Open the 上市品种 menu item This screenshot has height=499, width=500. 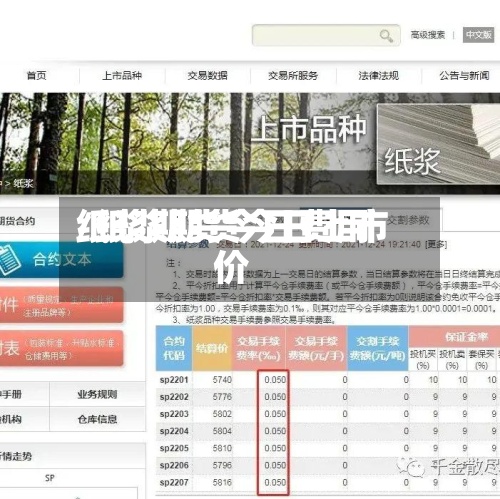pyautogui.click(x=122, y=75)
